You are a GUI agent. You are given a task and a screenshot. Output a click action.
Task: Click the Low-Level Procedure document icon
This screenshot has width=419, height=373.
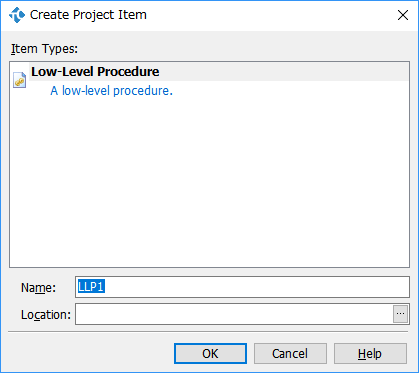click(19, 80)
